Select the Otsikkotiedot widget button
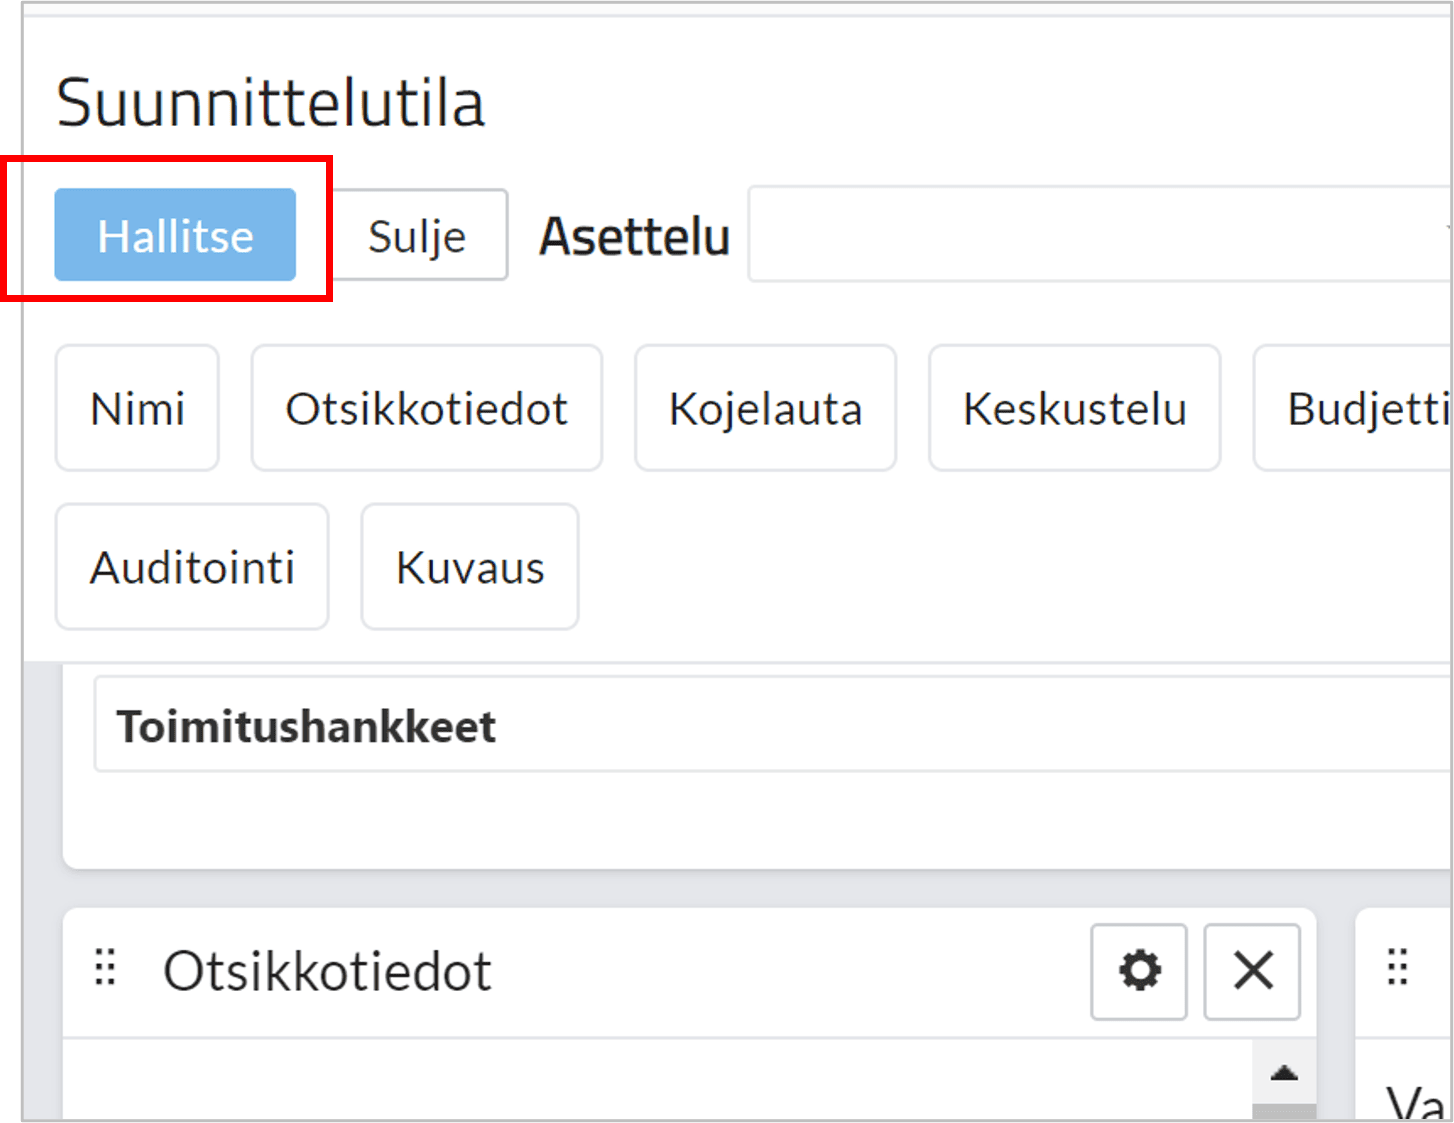Image resolution: width=1454 pixels, height=1123 pixels. tap(427, 408)
